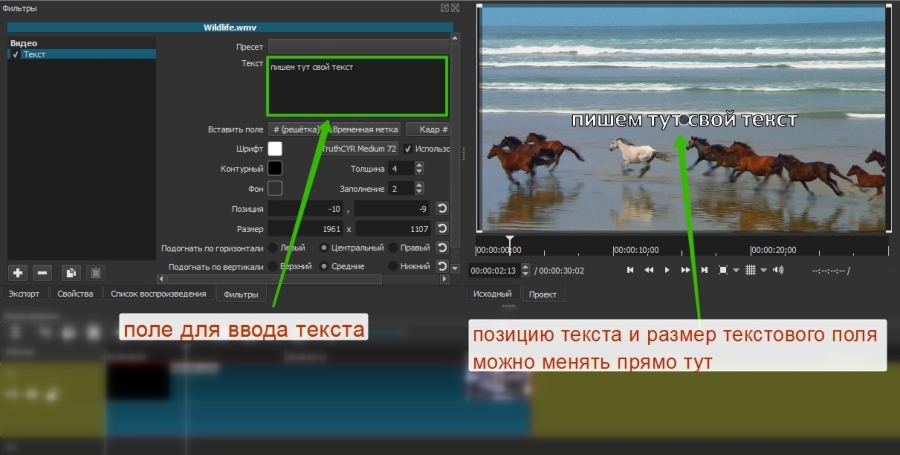Image resolution: width=900 pixels, height=455 pixels.
Task: Expand the grid options dropdown arrow
Action: click(763, 270)
